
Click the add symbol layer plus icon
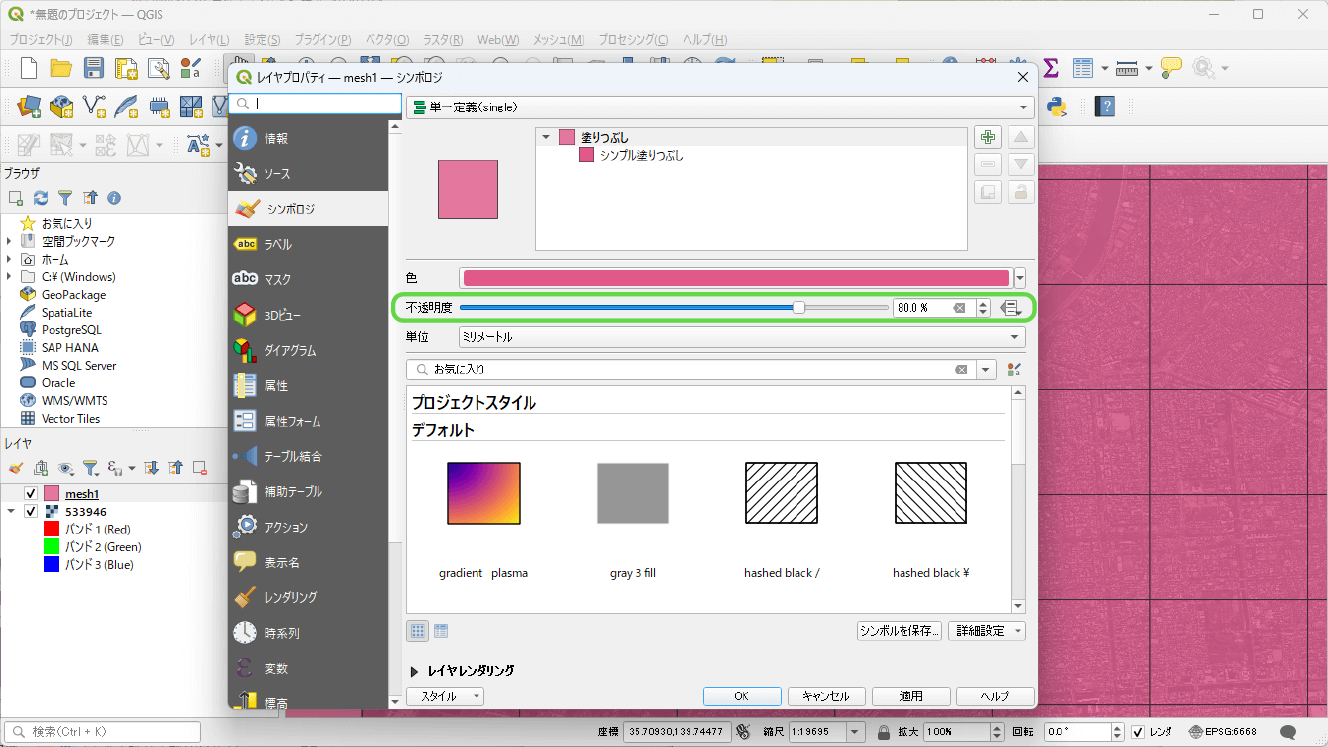988,138
